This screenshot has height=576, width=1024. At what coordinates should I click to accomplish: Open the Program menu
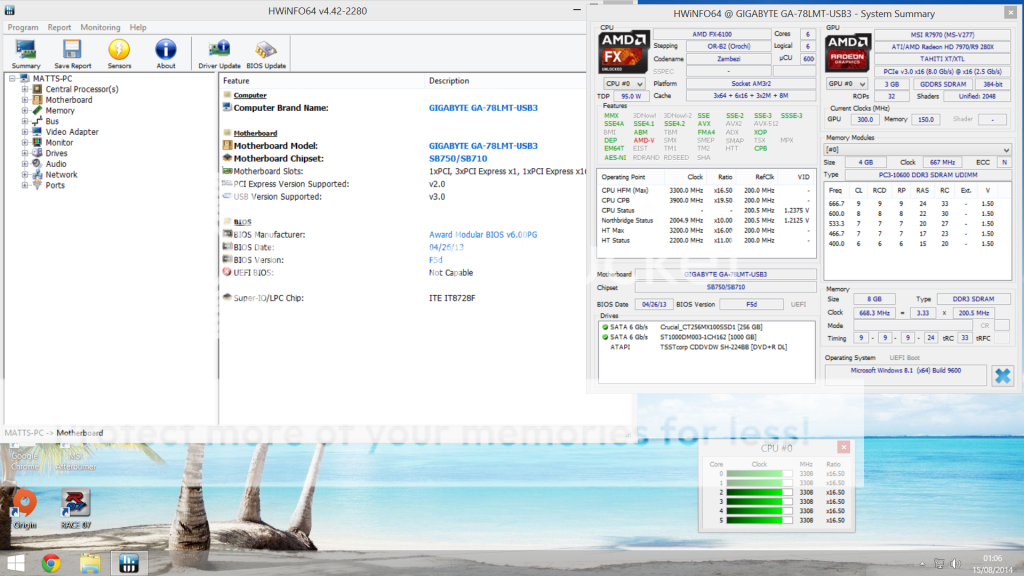pos(23,27)
